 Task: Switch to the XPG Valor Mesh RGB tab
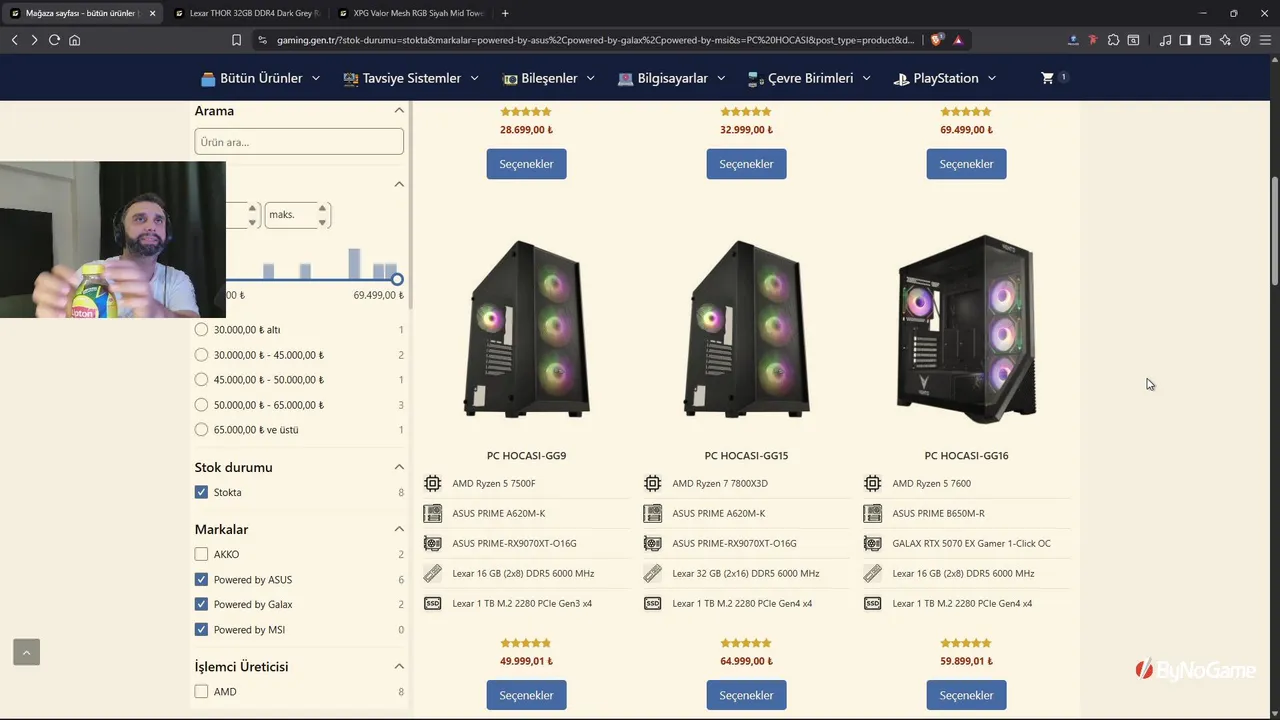[x=411, y=13]
